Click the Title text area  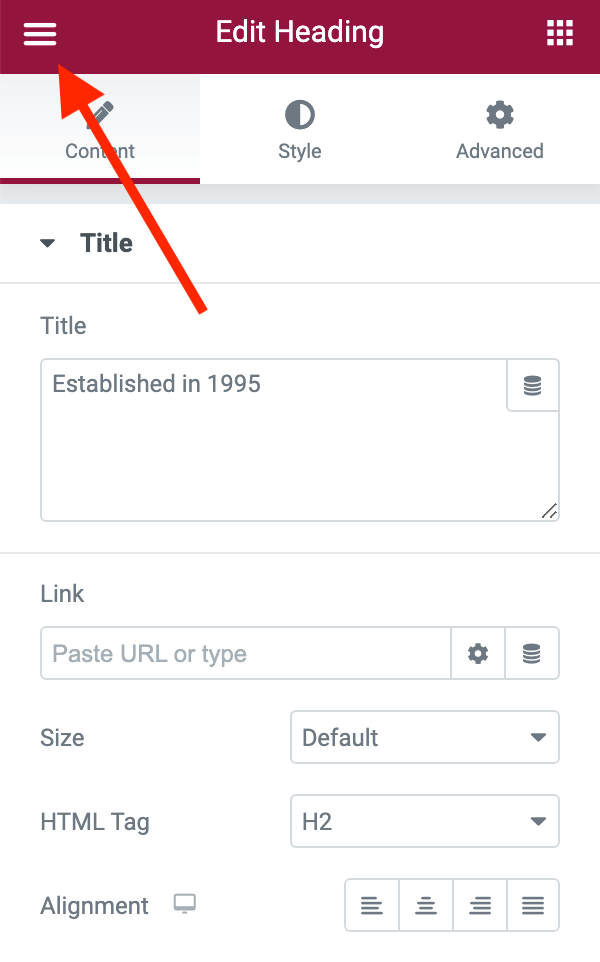pyautogui.click(x=274, y=440)
